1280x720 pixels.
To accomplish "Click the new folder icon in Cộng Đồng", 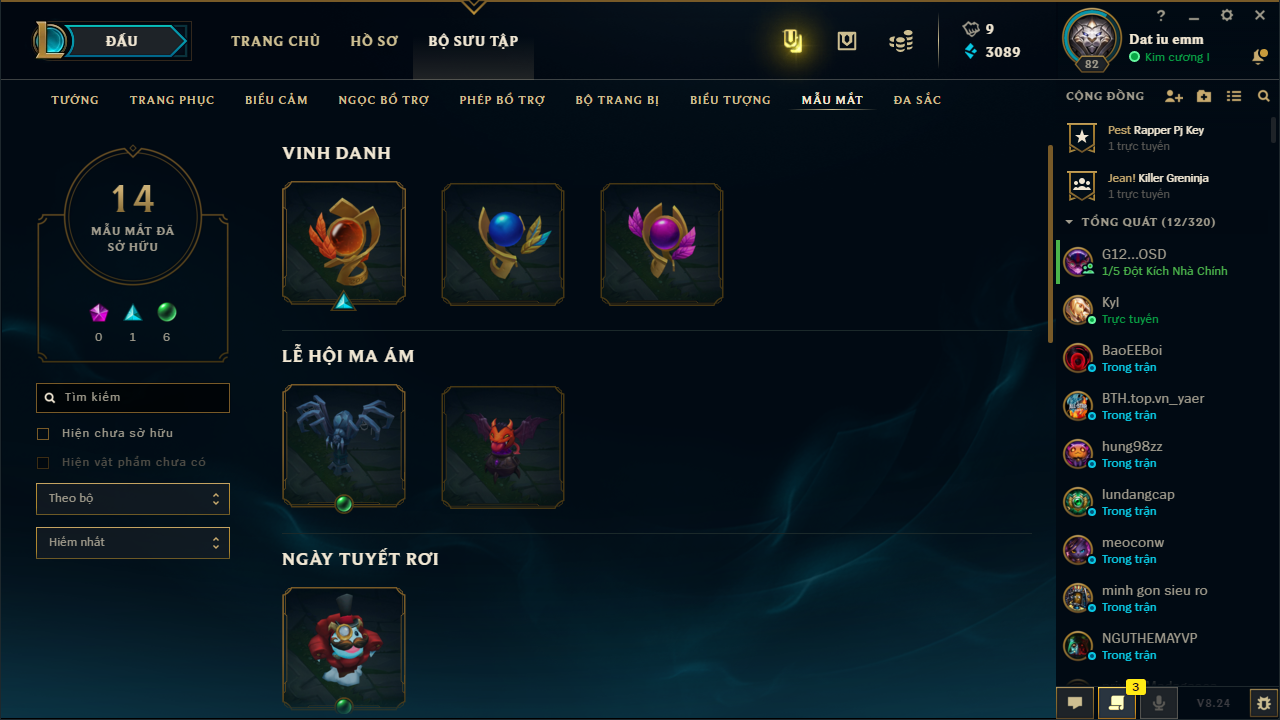I will (1204, 97).
